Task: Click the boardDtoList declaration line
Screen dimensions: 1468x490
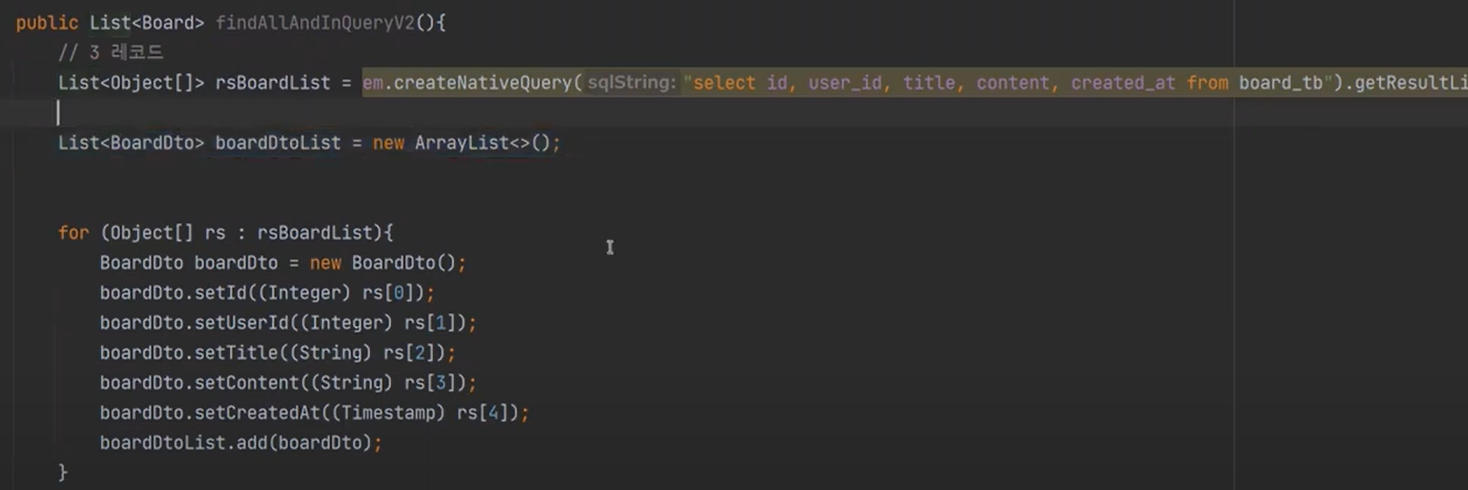Action: coord(309,143)
